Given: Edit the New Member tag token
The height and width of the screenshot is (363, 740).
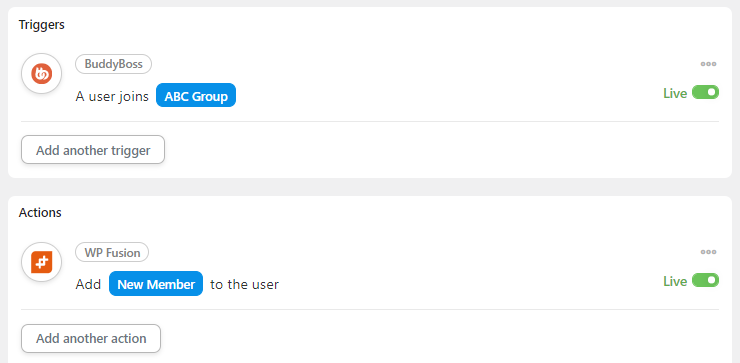Looking at the screenshot, I should tap(156, 284).
